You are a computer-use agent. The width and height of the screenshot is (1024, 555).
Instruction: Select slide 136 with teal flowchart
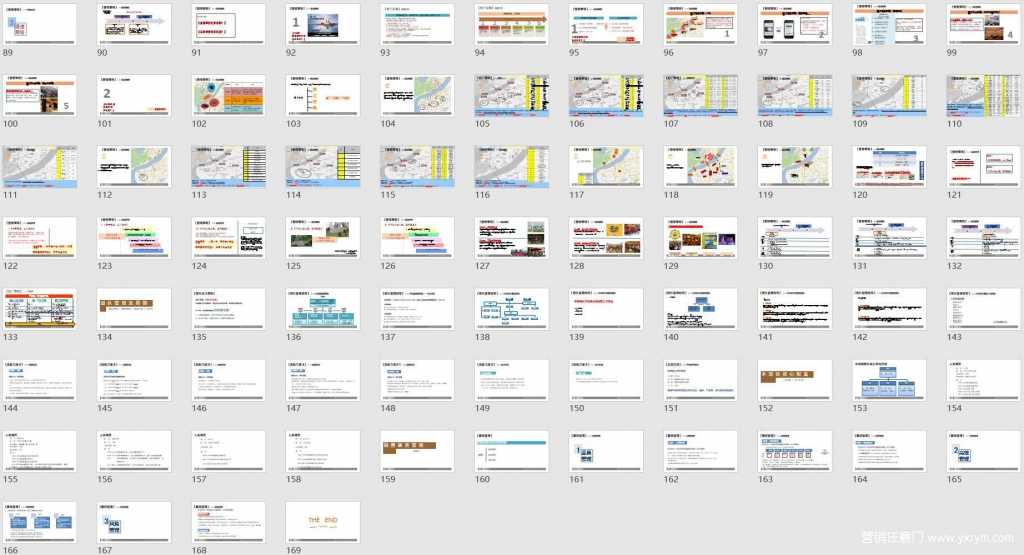pyautogui.click(x=324, y=309)
